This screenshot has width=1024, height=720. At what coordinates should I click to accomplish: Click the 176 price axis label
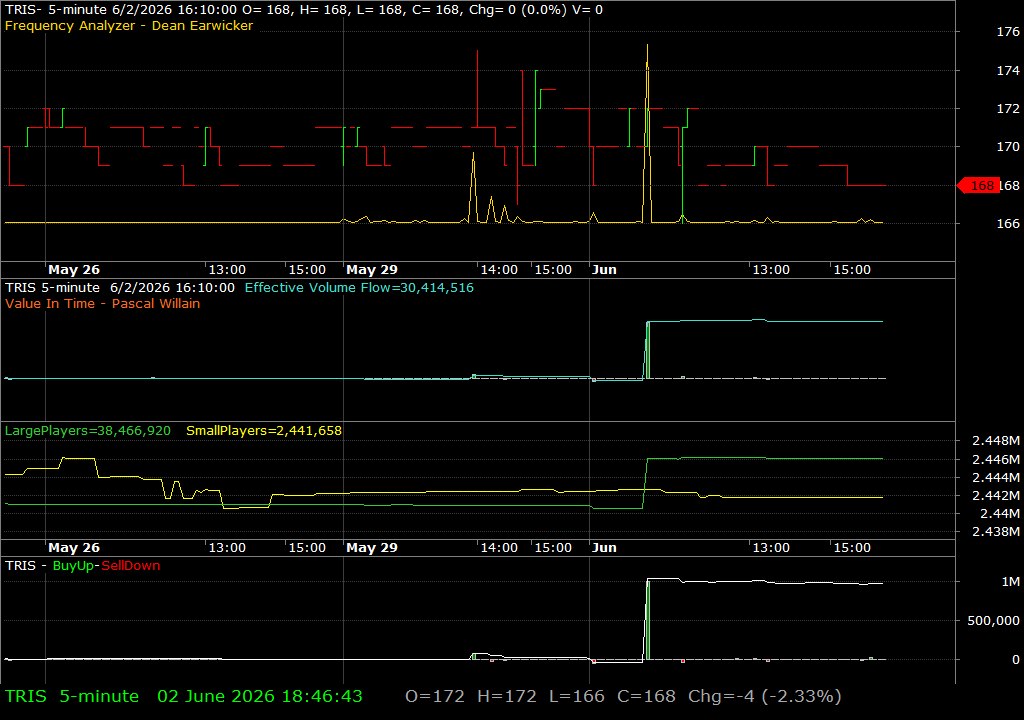tap(1008, 31)
